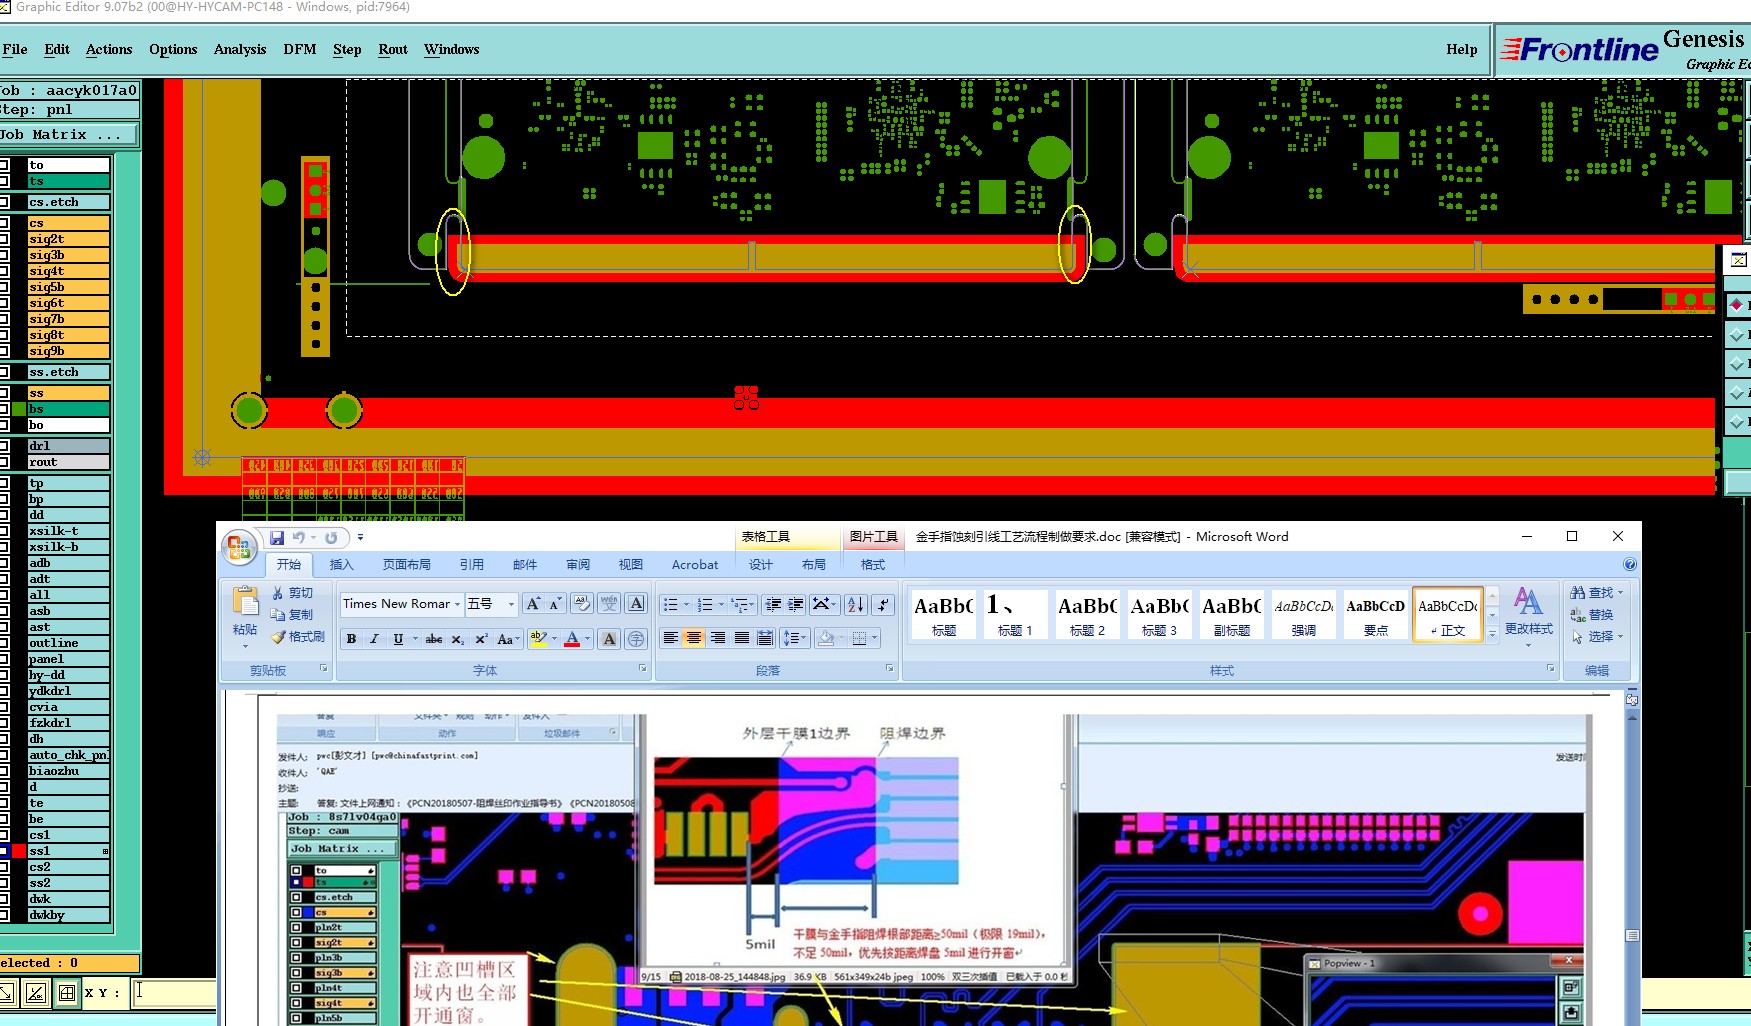Apply text highlight color in Word
This screenshot has width=1751, height=1026.
(x=538, y=639)
